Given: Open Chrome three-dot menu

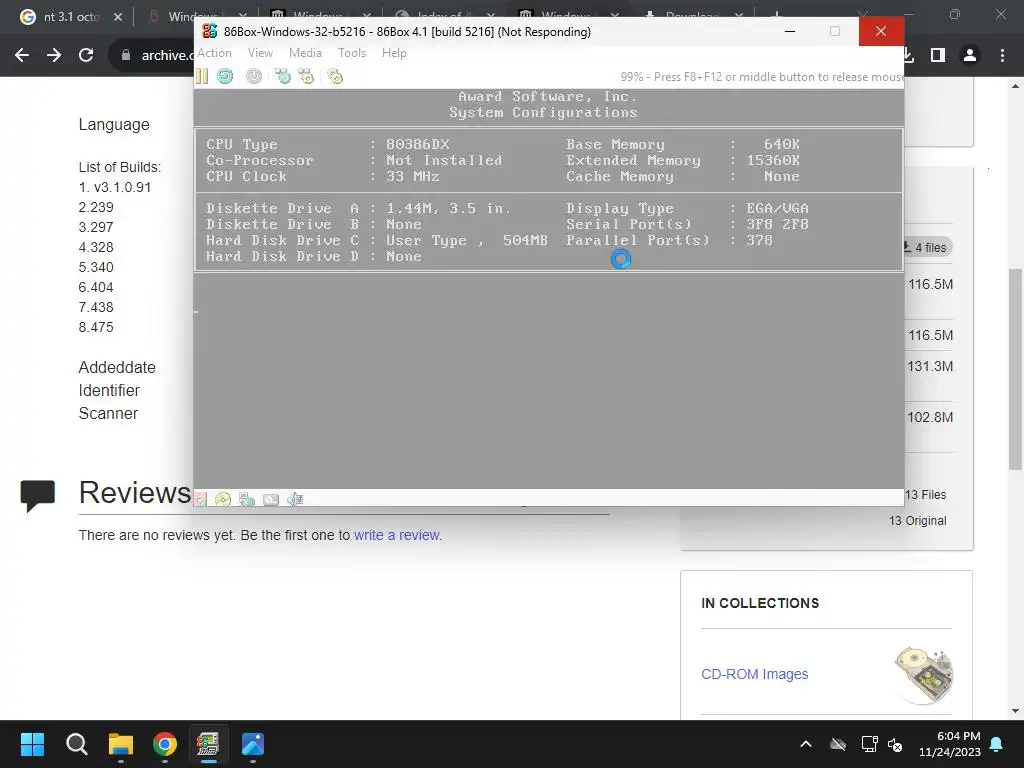Looking at the screenshot, I should pyautogui.click(x=1002, y=56).
